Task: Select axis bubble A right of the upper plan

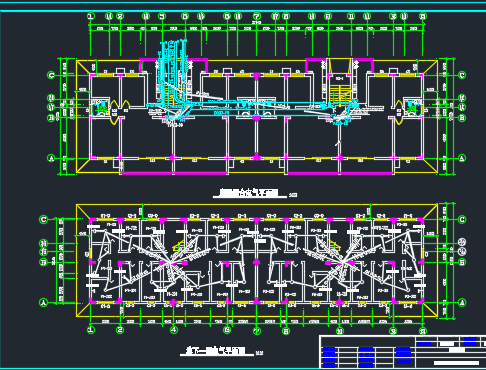Action: [462, 158]
